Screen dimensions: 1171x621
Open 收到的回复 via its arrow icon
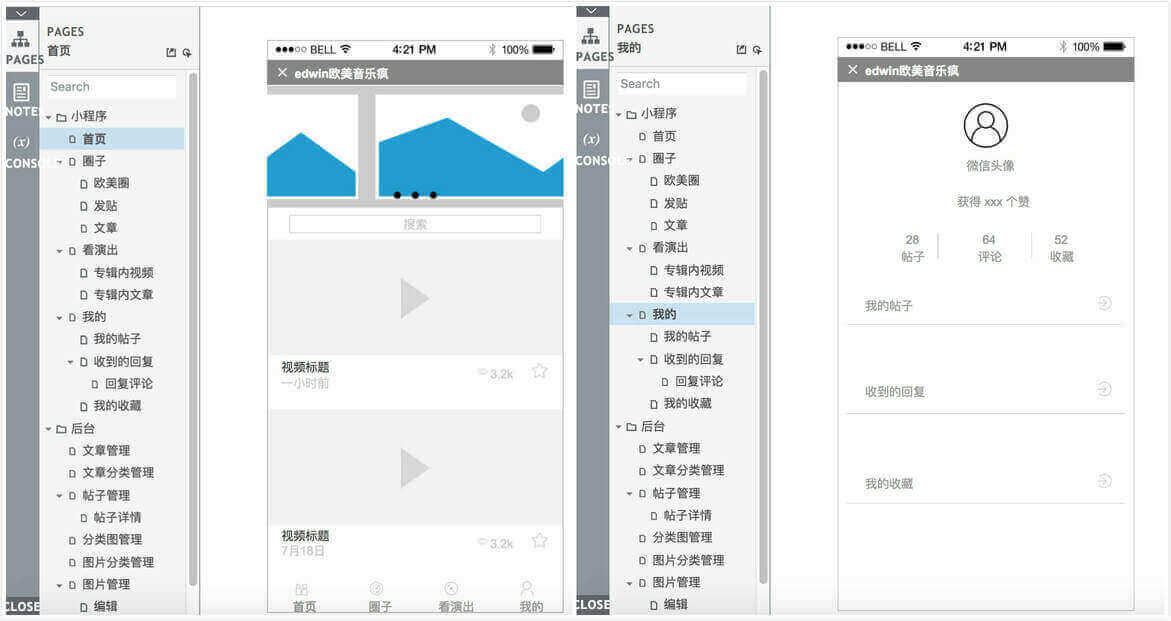1104,389
